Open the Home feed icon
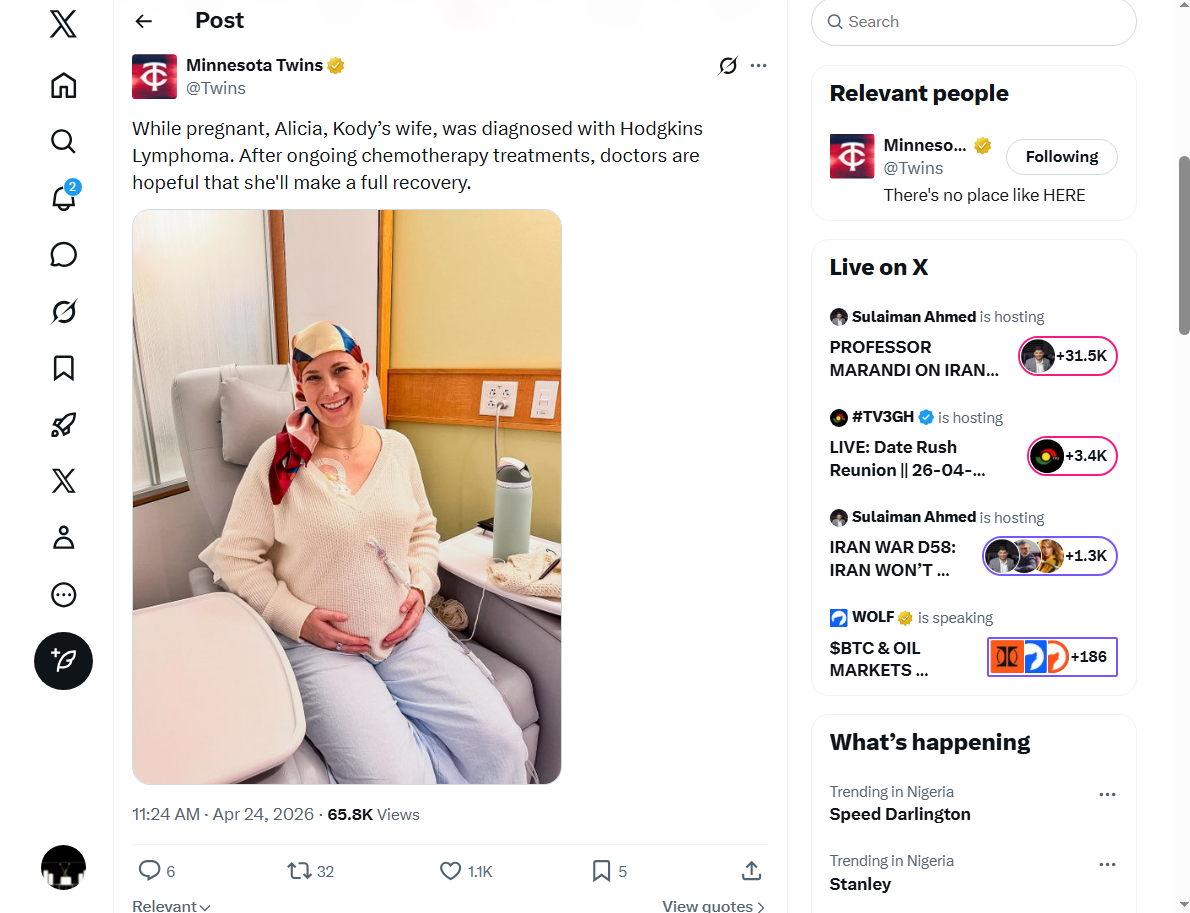This screenshot has height=913, width=1190. point(63,86)
